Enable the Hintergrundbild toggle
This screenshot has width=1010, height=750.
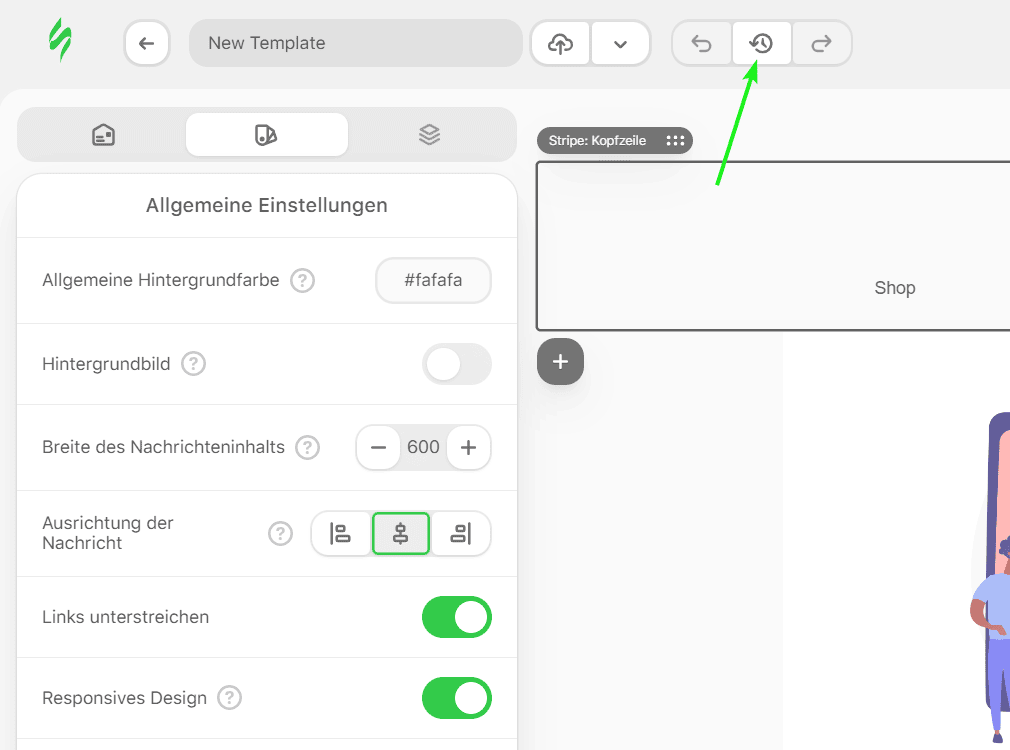(456, 364)
